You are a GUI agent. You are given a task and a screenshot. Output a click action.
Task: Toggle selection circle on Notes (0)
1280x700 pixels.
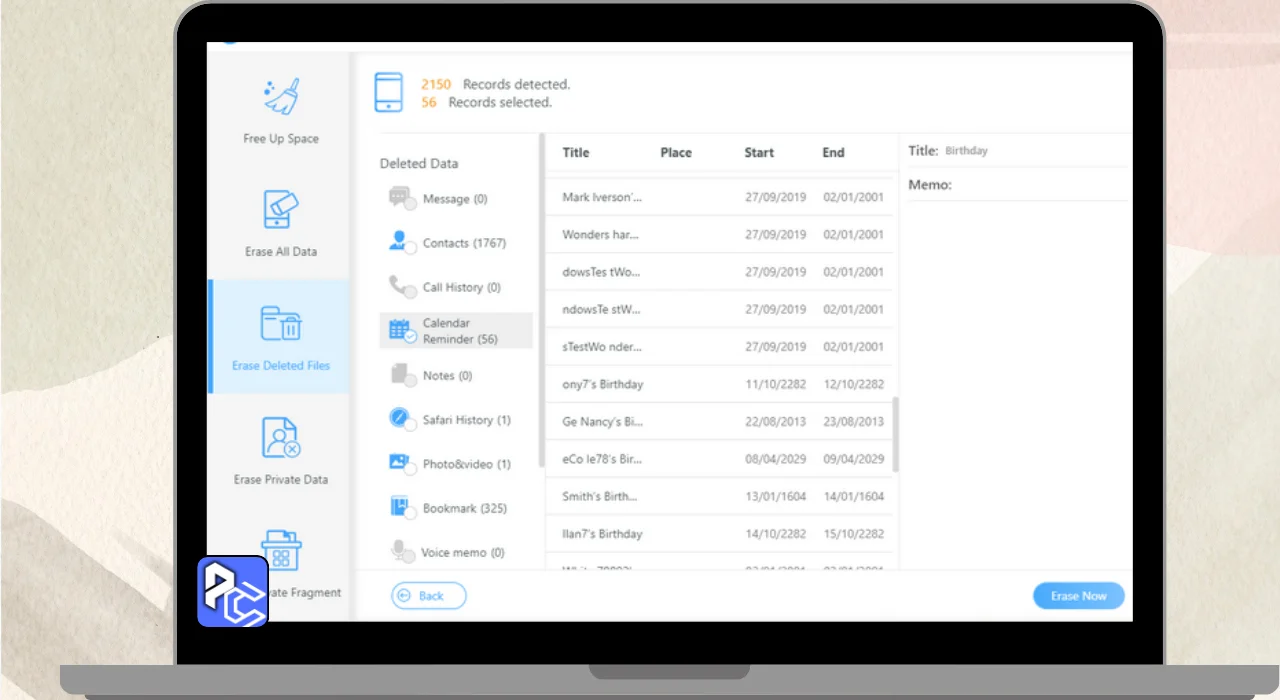(410, 382)
